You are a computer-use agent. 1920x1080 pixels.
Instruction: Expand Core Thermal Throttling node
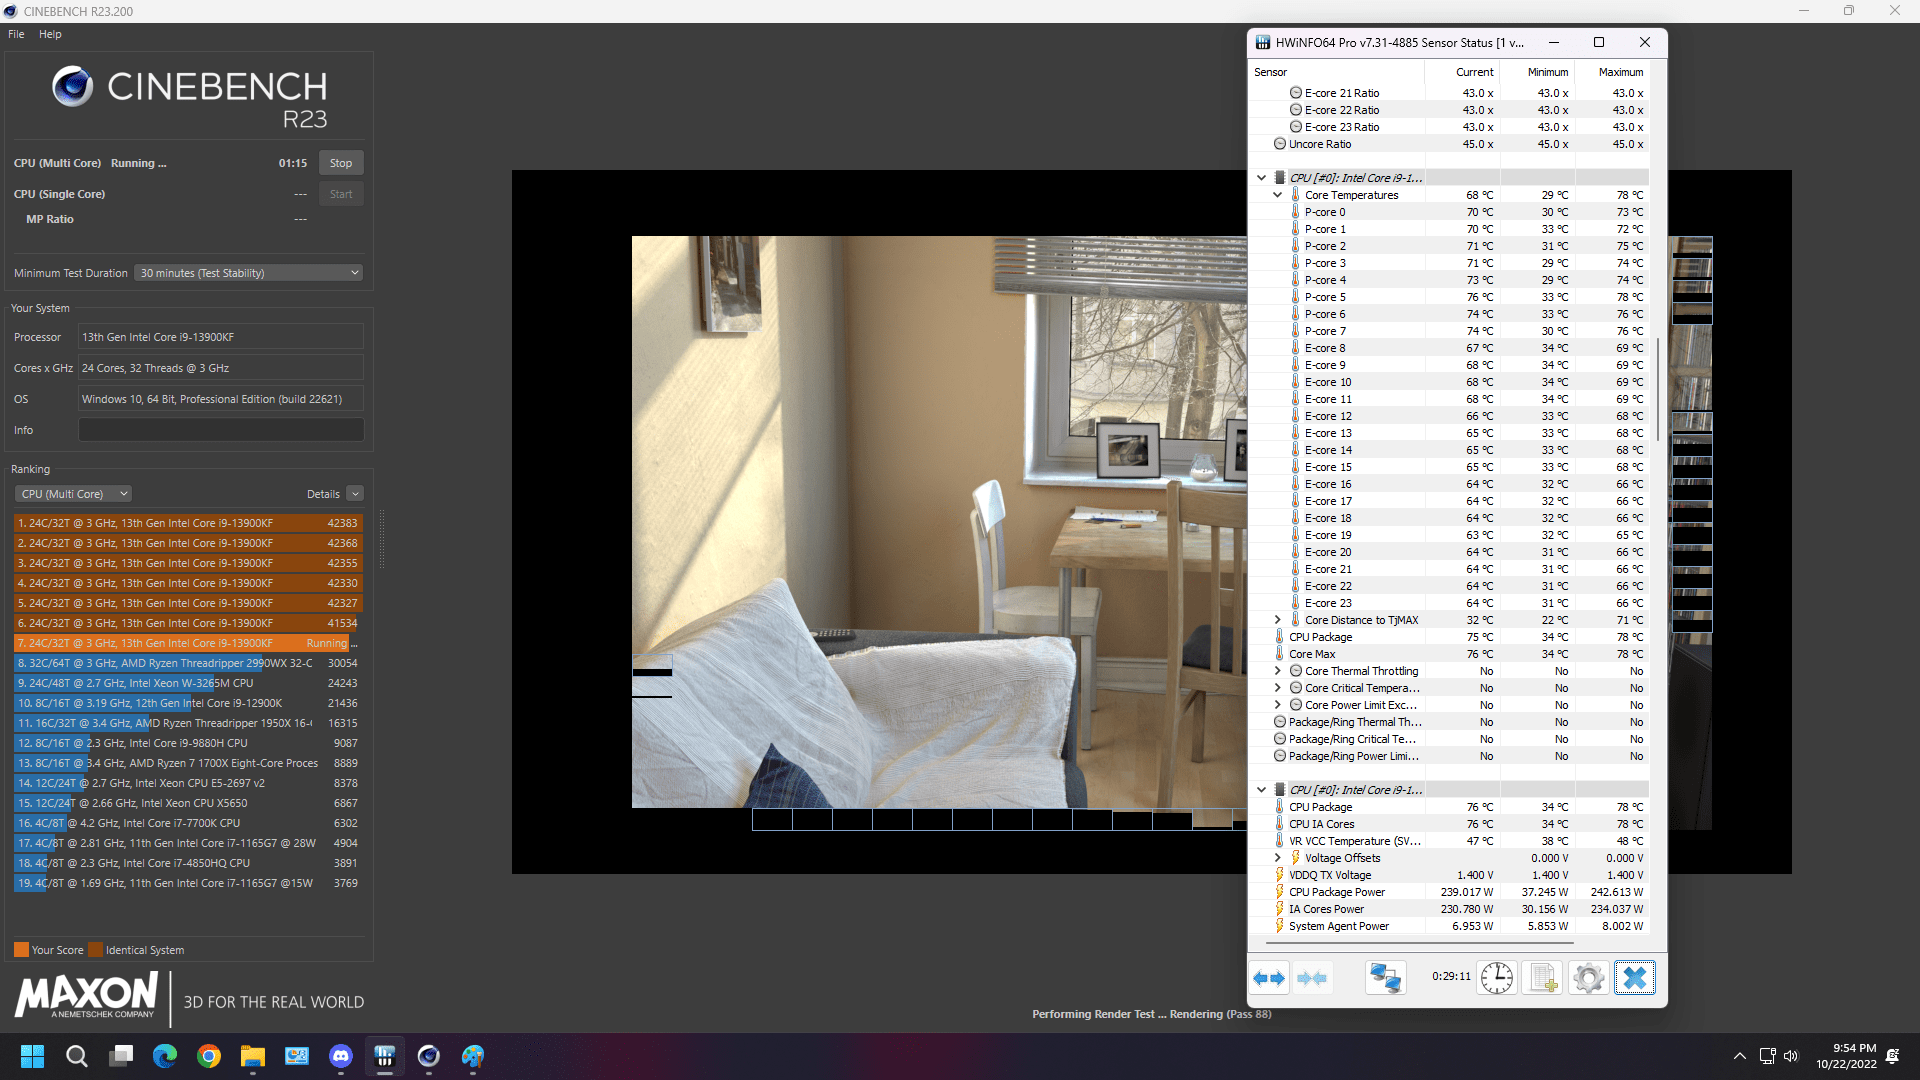(x=1277, y=671)
